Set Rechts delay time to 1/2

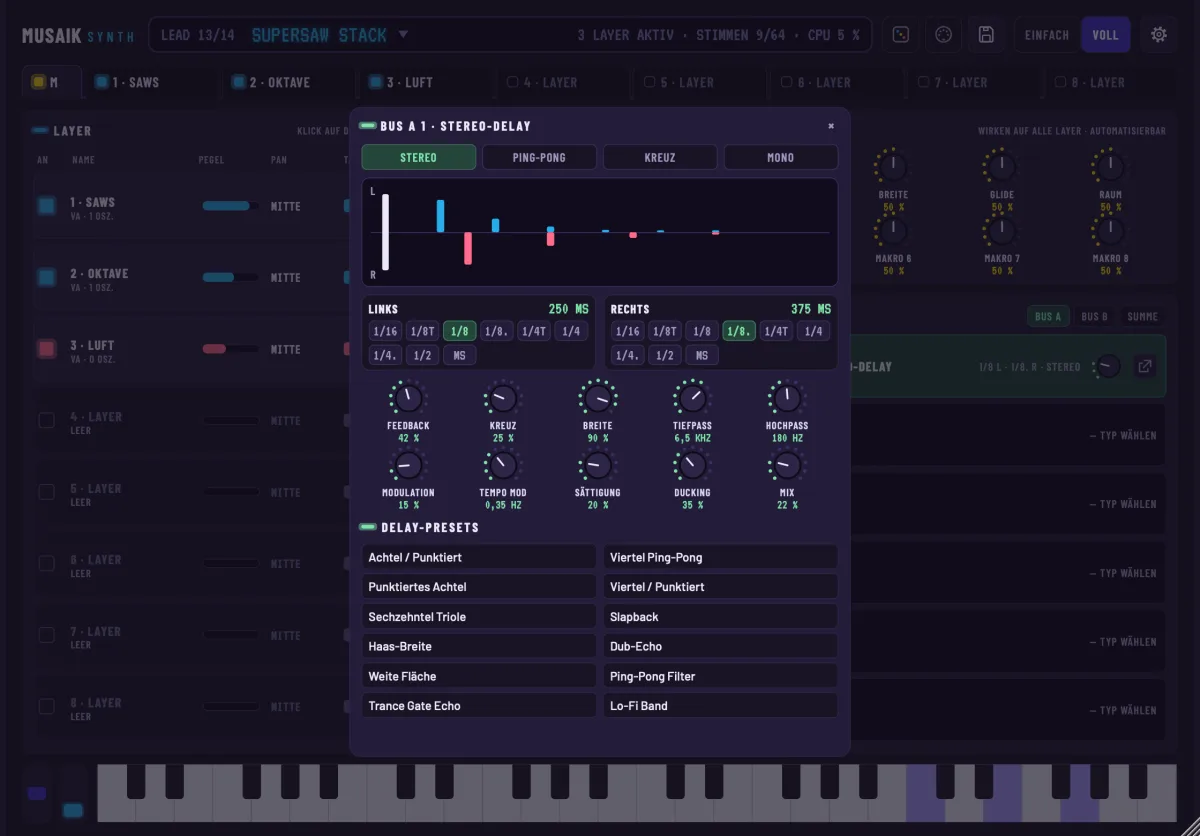click(x=665, y=355)
